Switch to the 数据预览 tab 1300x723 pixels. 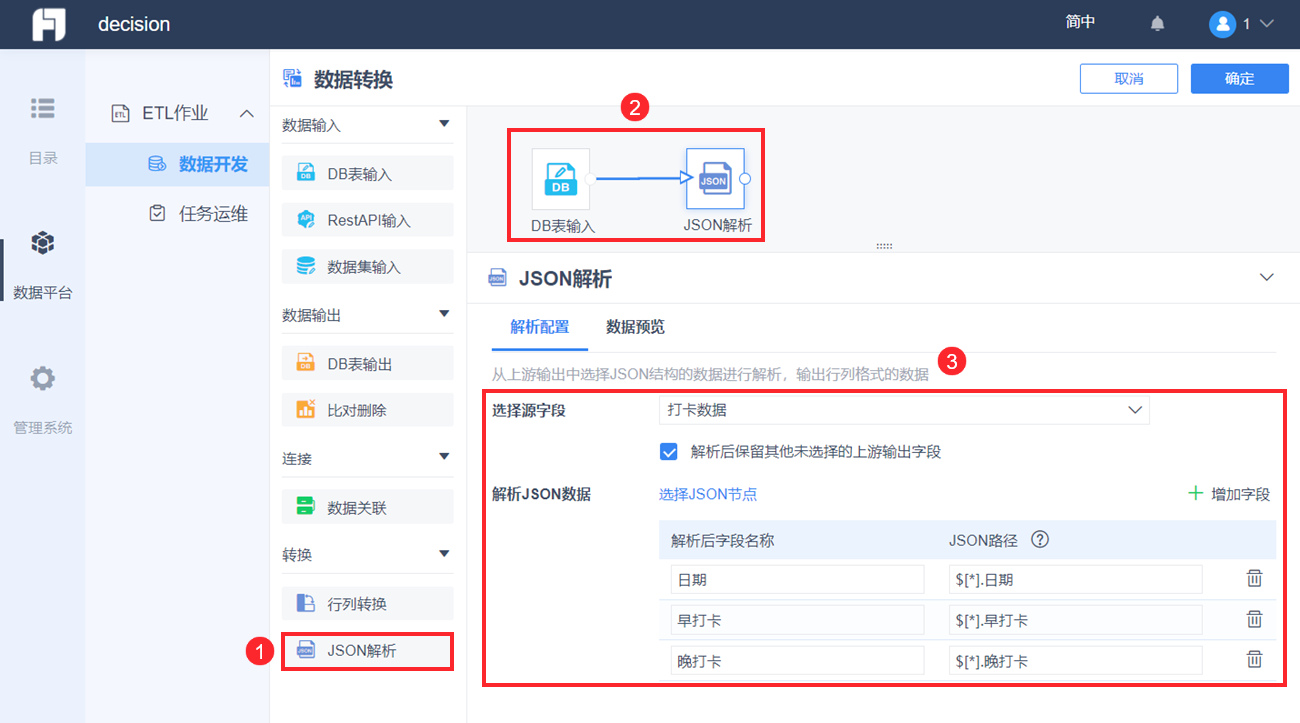coord(636,327)
